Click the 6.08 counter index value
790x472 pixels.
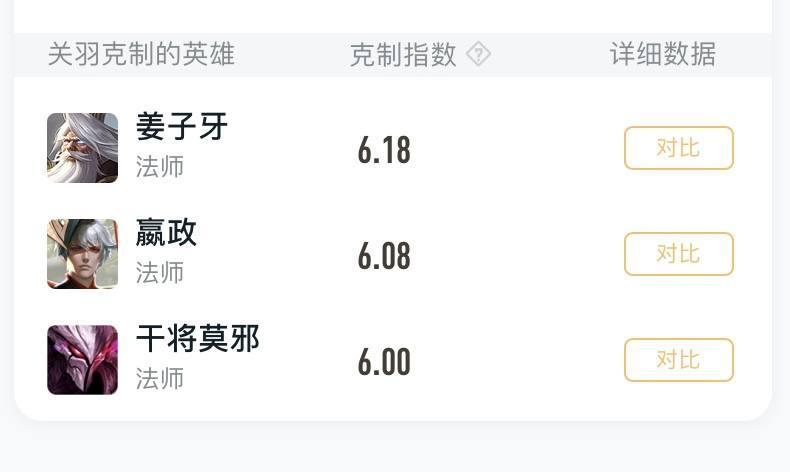pos(384,256)
